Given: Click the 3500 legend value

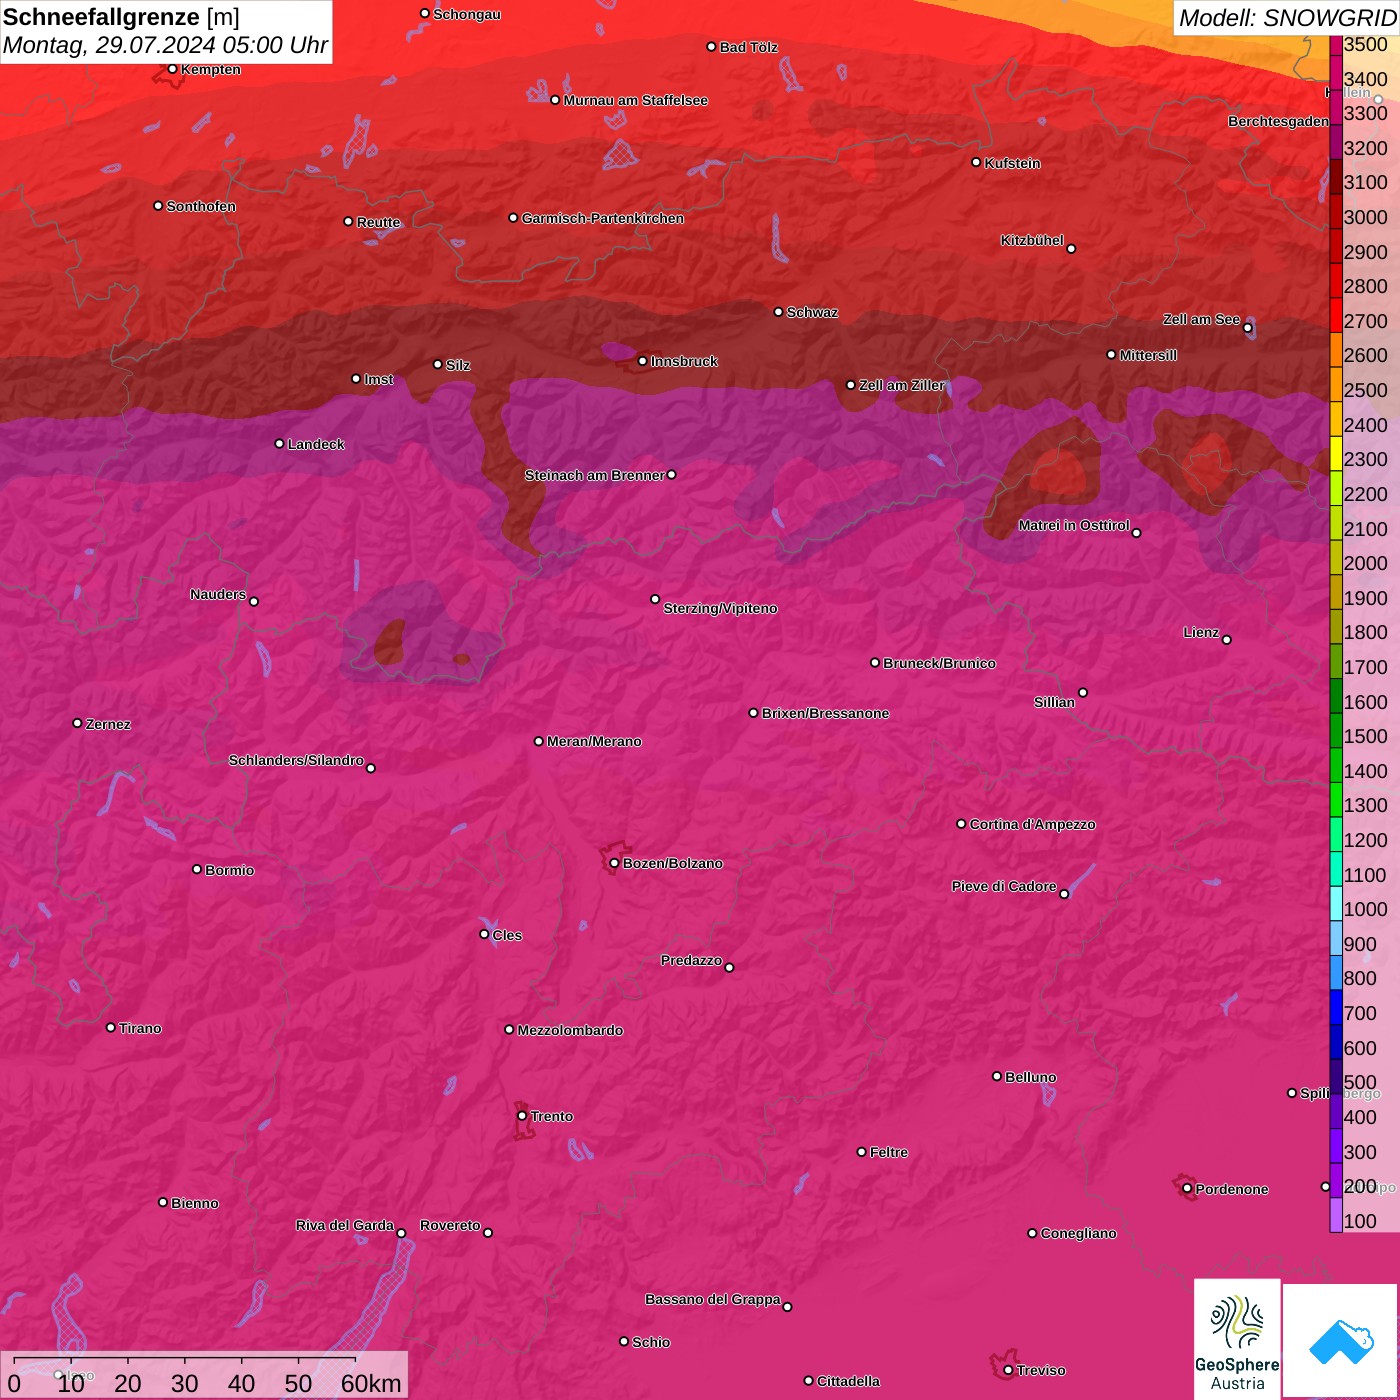Looking at the screenshot, I should [1366, 44].
